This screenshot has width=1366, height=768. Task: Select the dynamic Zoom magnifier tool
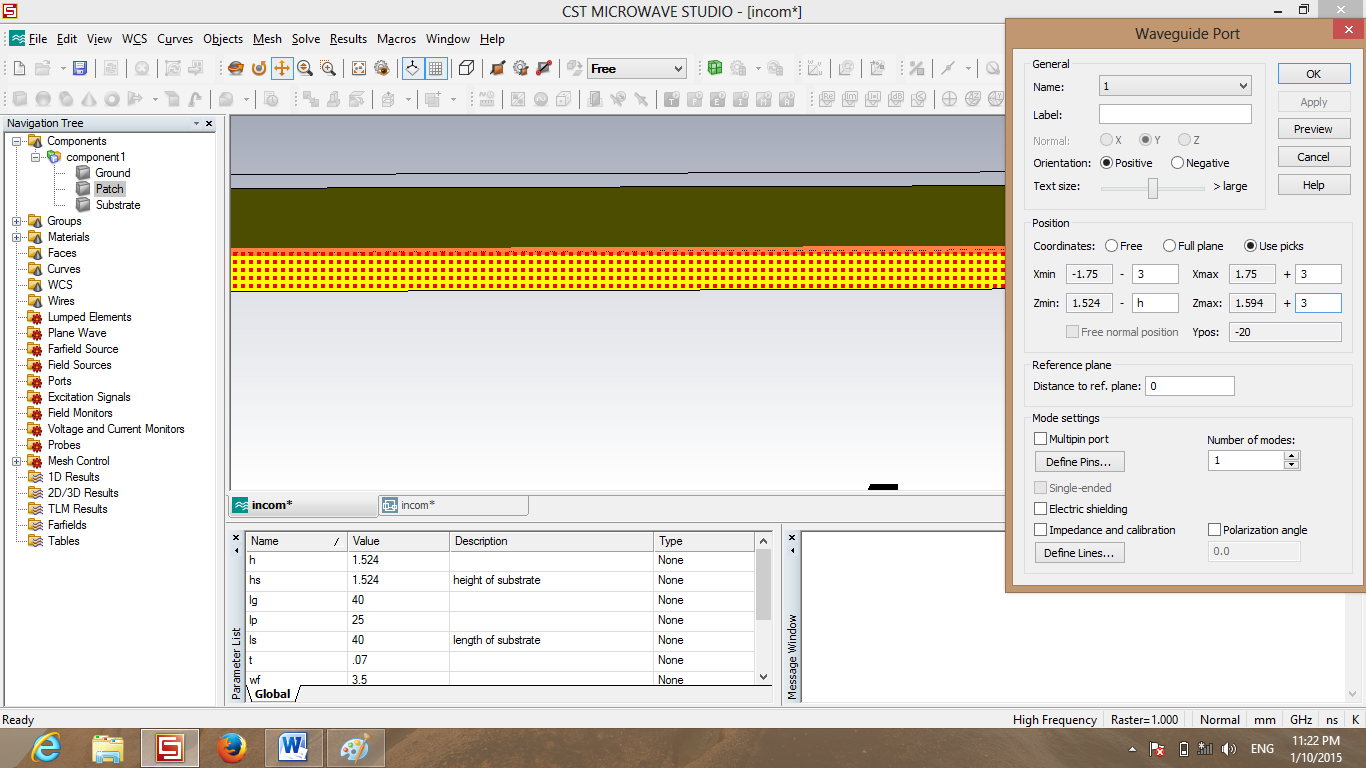tap(305, 68)
